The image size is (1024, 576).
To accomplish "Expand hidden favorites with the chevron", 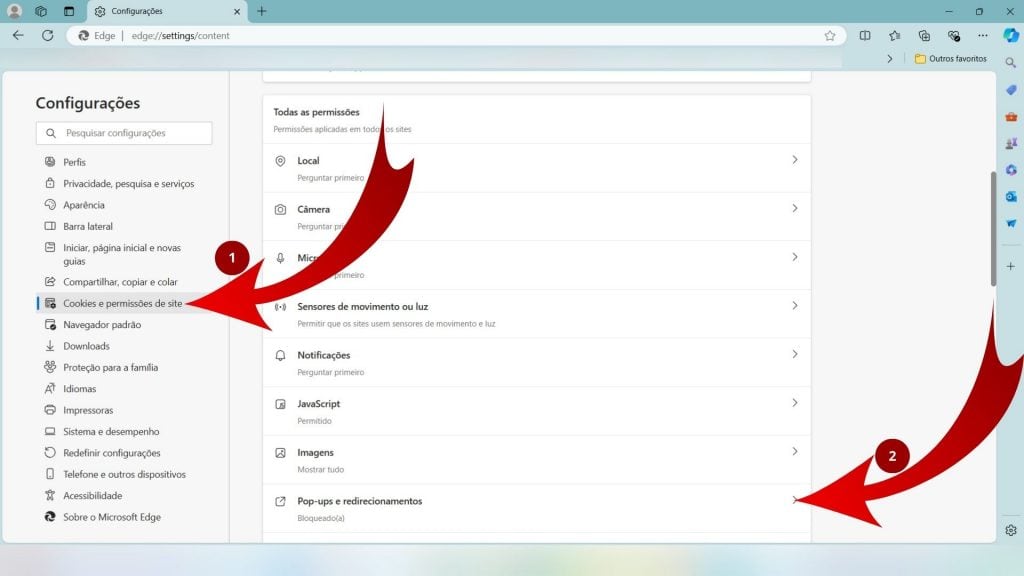I will (x=889, y=59).
